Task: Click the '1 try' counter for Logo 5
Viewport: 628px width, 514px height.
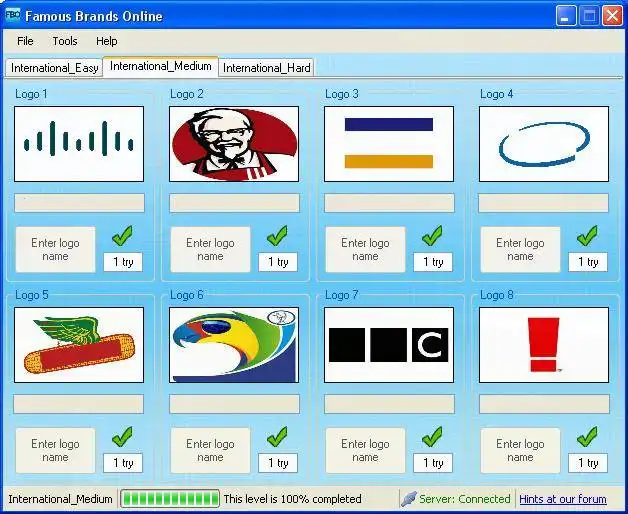Action: click(x=123, y=463)
